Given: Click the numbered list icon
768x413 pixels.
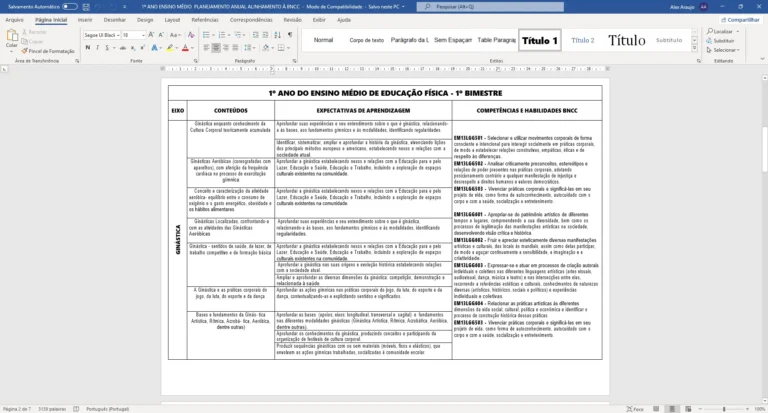Looking at the screenshot, I should 222,35.
